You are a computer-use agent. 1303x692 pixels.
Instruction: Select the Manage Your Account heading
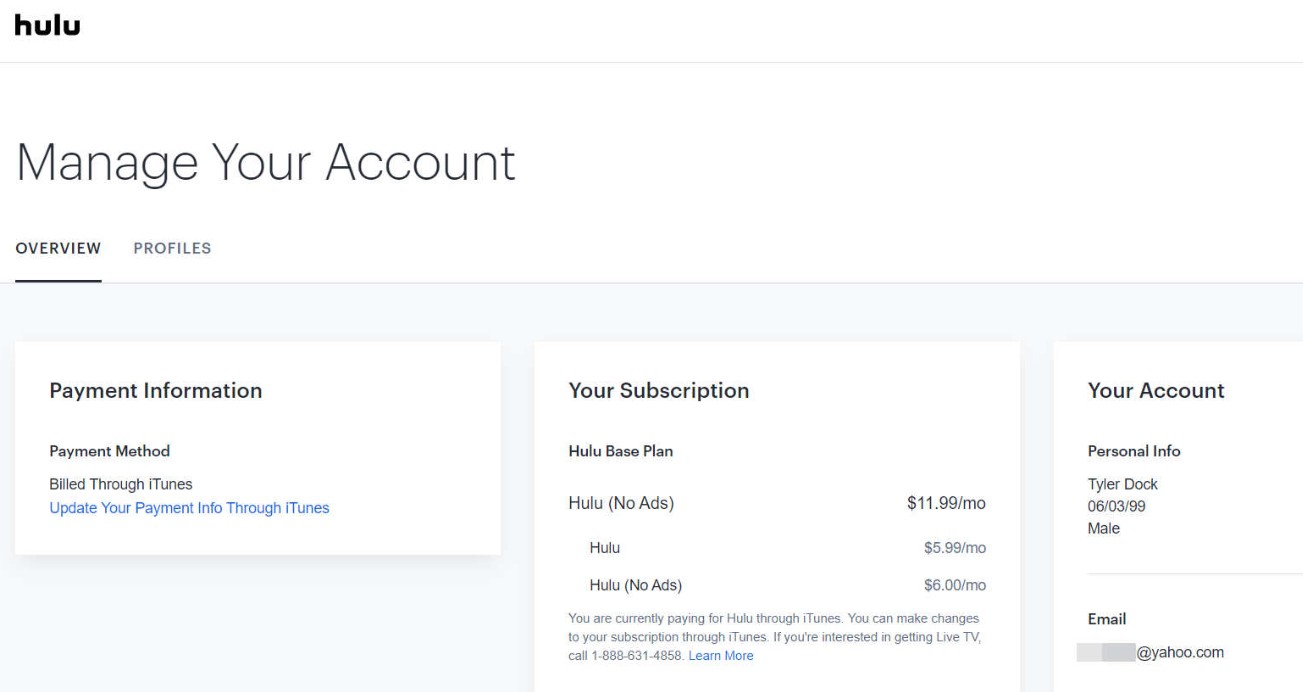[265, 163]
